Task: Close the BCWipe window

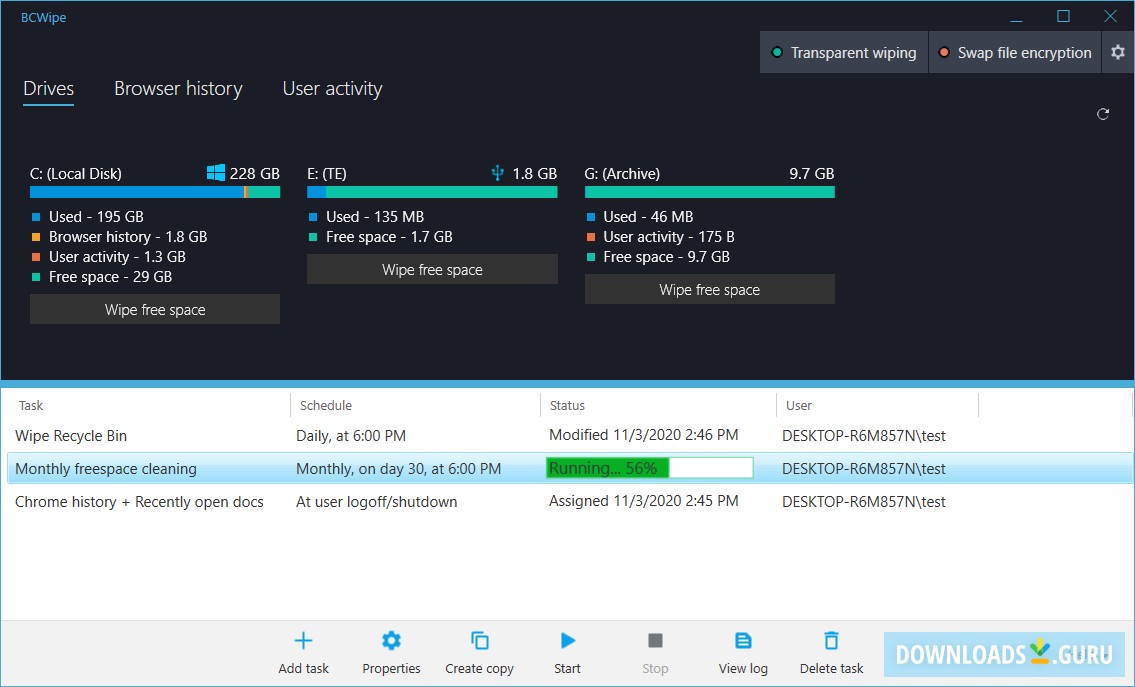Action: click(x=1110, y=16)
